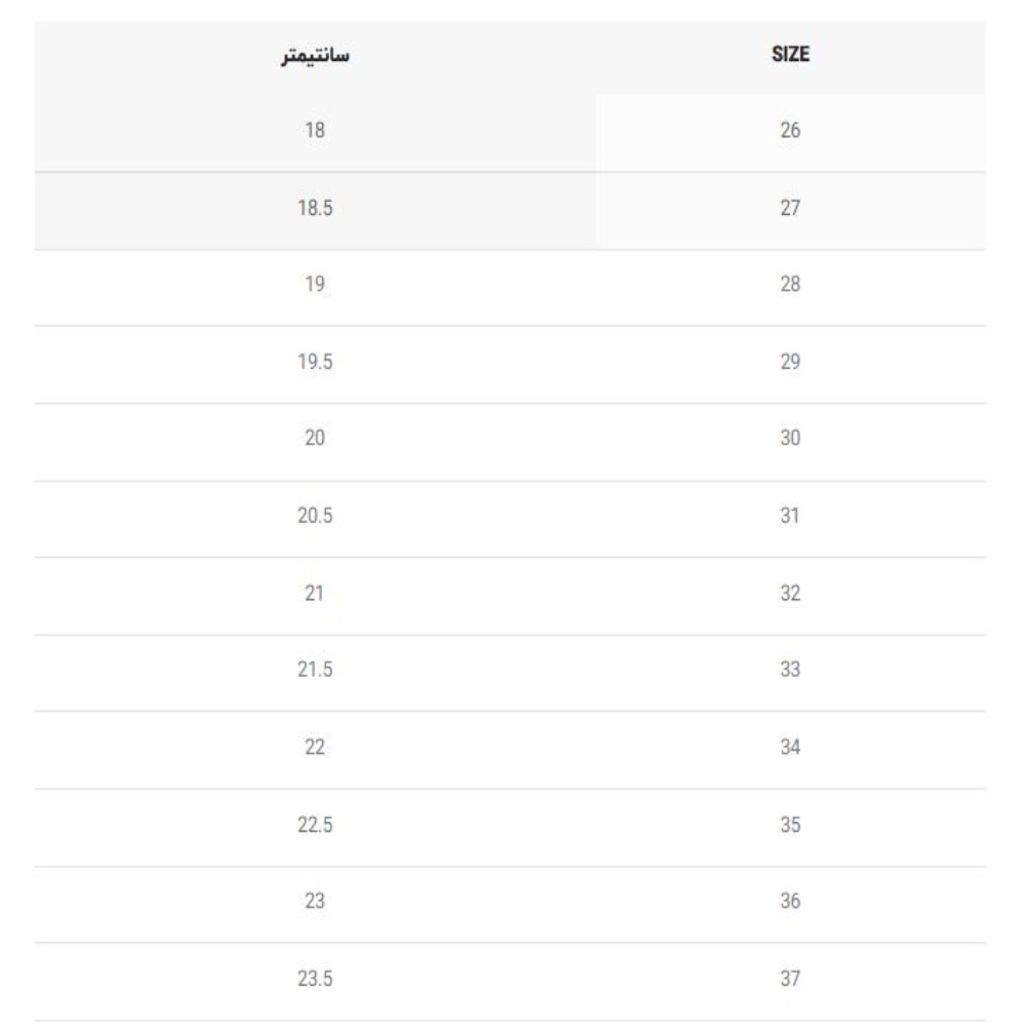
Task: Click the 19.5 centimeter value
Action: pos(314,362)
